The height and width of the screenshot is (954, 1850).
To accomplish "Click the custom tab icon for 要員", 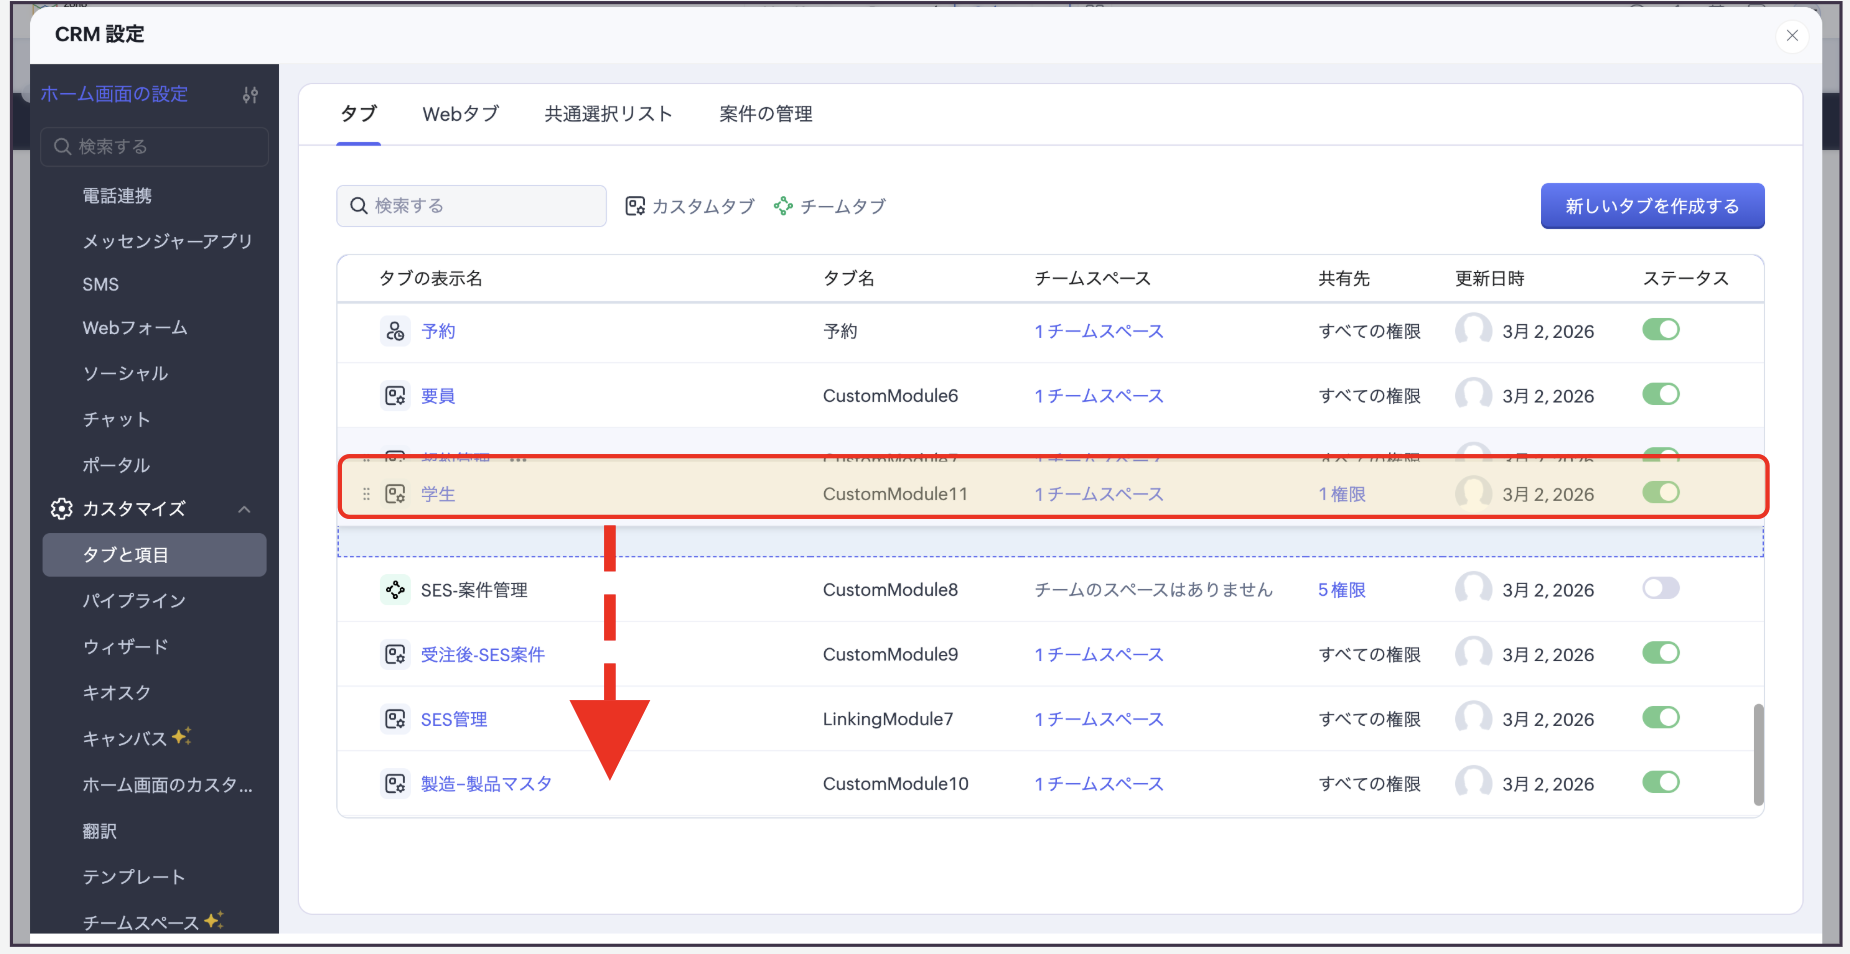I will (395, 396).
